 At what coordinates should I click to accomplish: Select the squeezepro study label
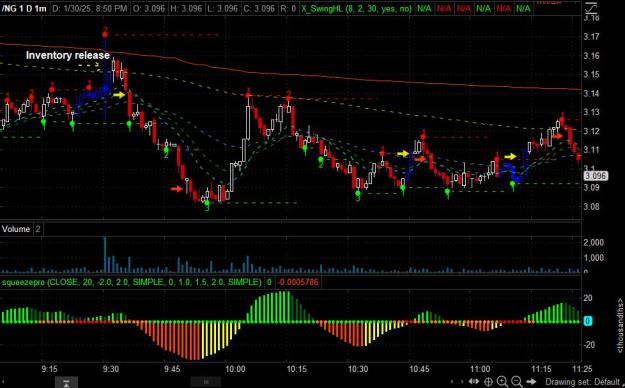point(132,282)
